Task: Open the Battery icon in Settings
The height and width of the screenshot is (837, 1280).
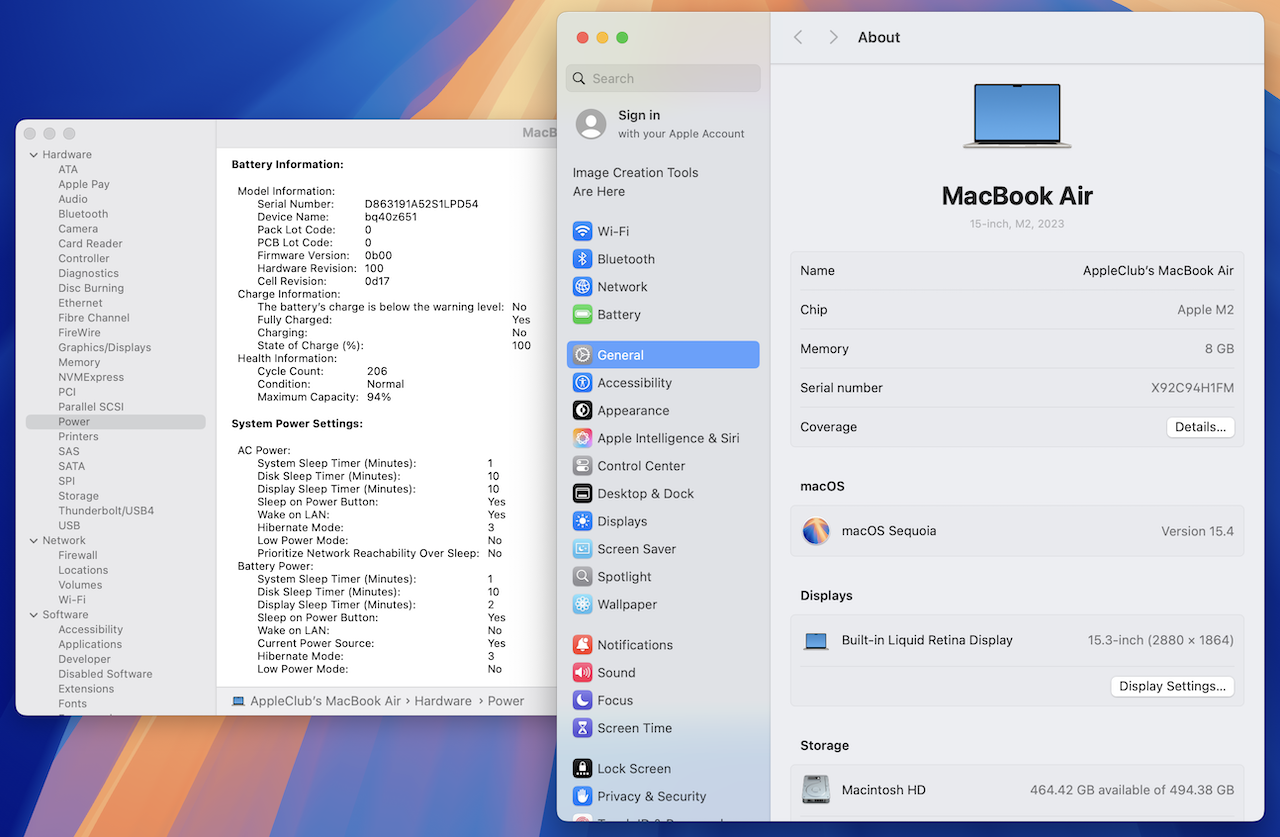Action: click(582, 315)
